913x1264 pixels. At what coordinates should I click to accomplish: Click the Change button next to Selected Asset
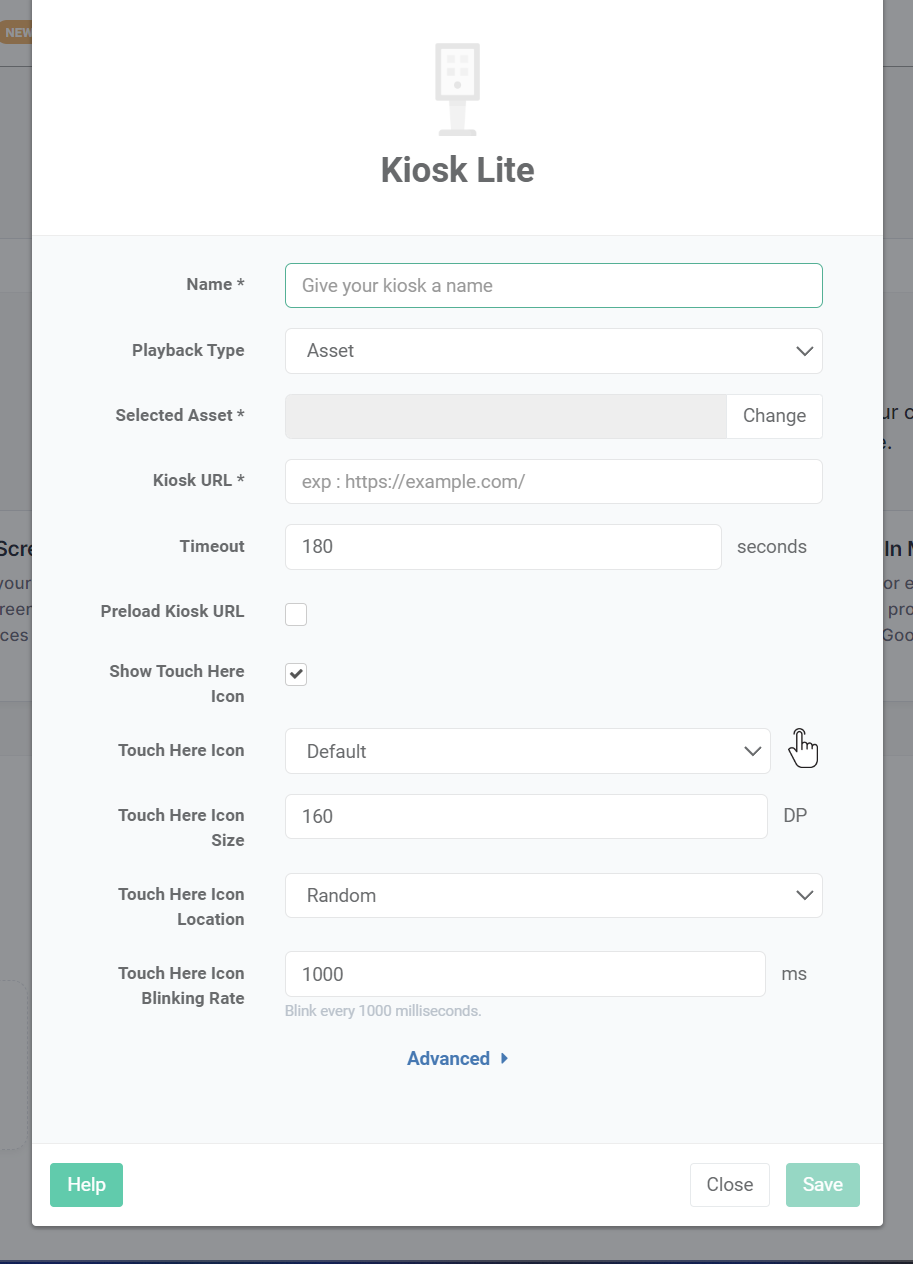coord(774,415)
